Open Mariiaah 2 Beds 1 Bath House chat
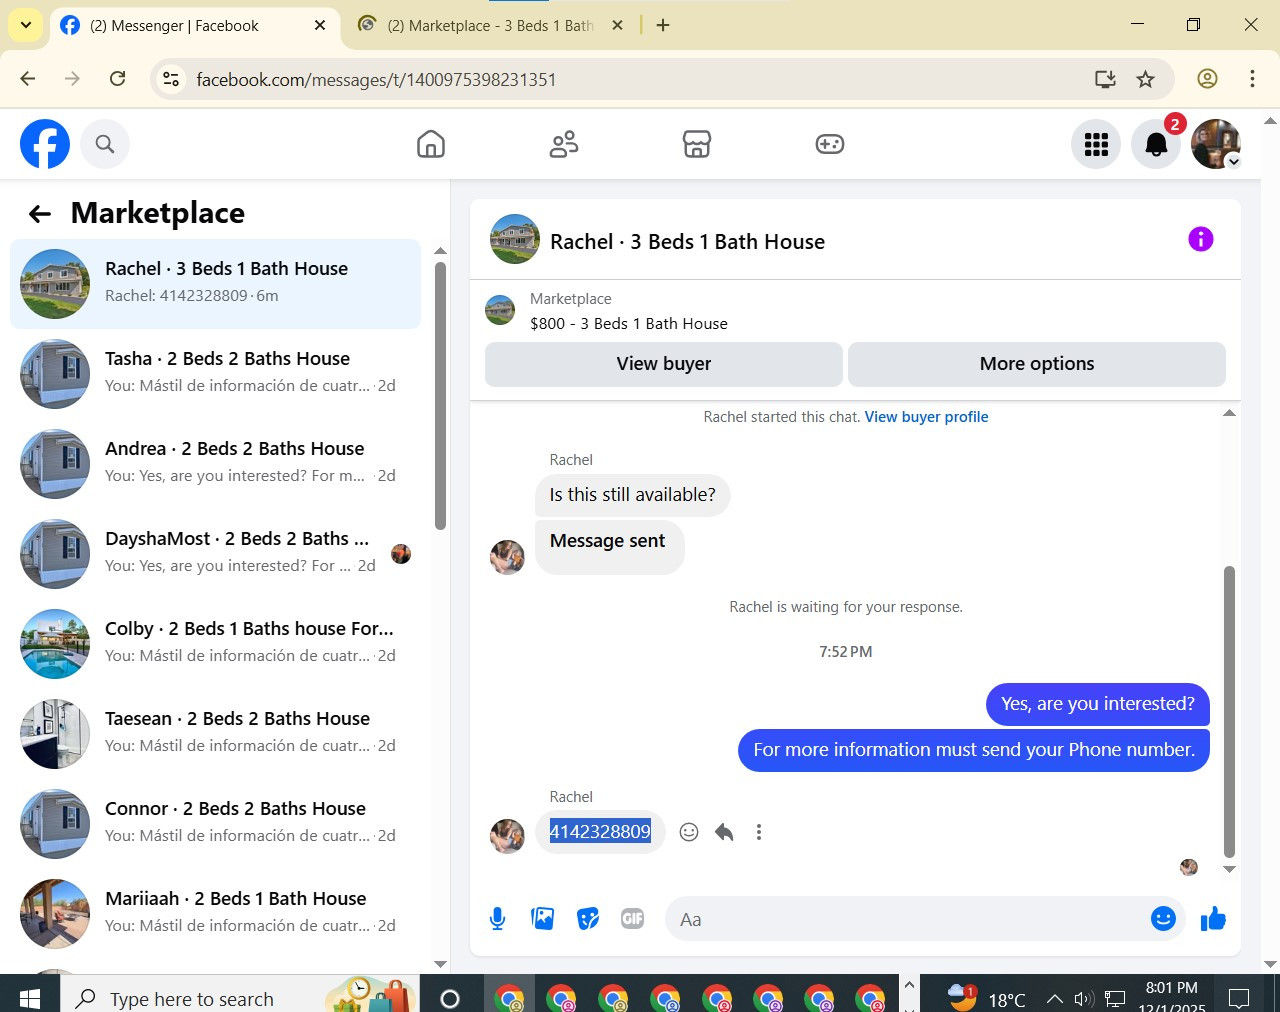 [215, 914]
